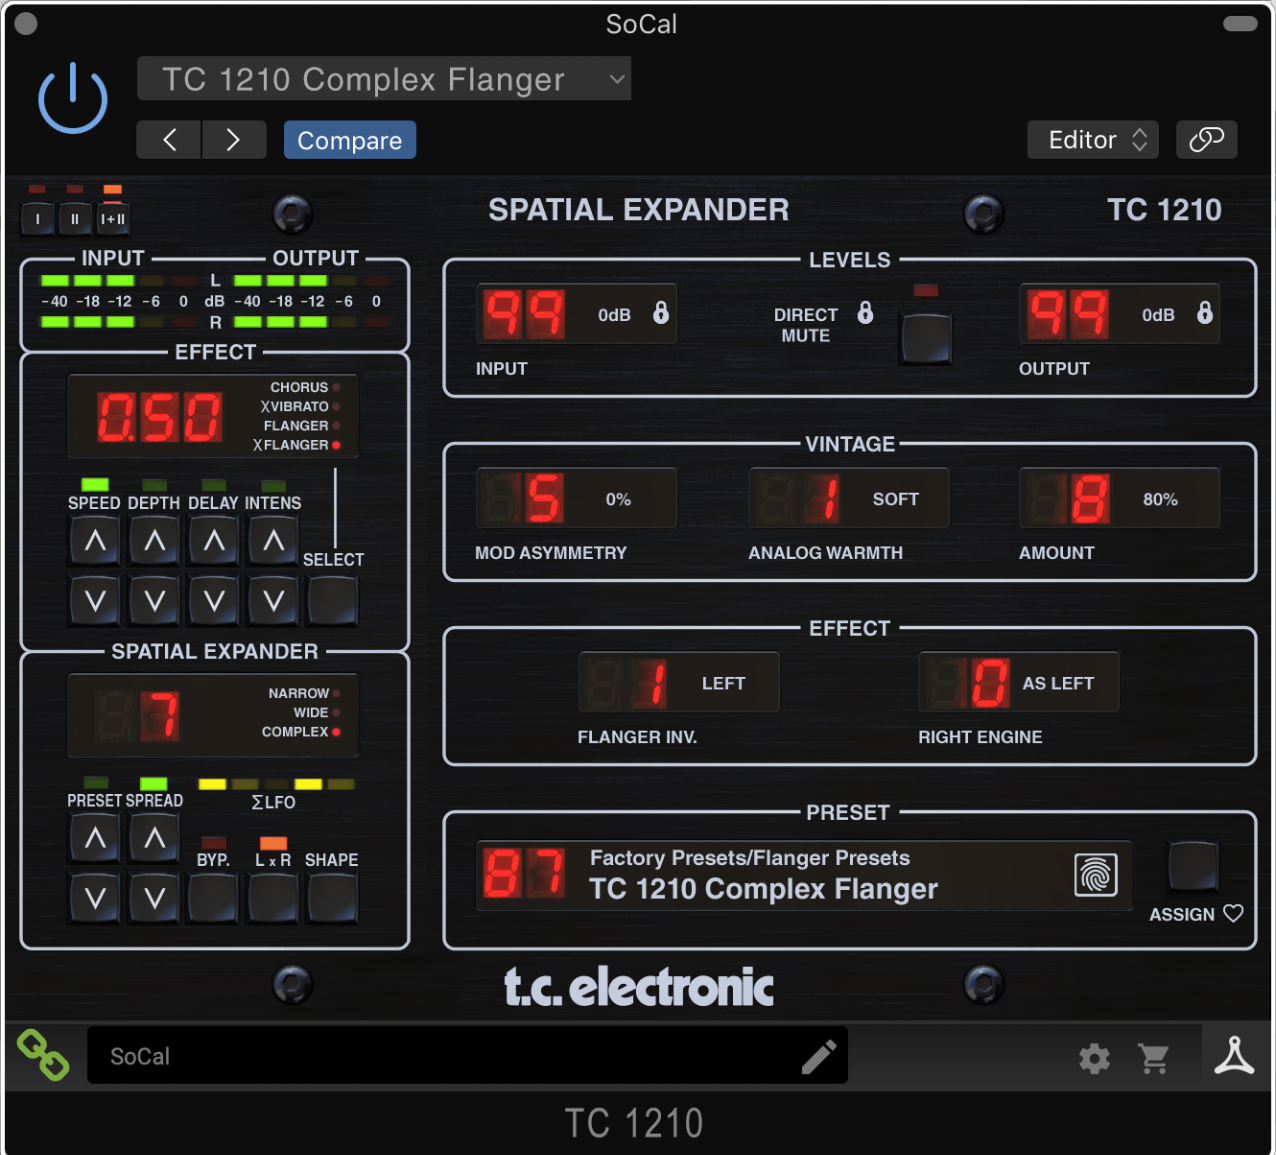Image resolution: width=1276 pixels, height=1155 pixels.
Task: Click the SoCal name input field
Action: click(467, 1056)
